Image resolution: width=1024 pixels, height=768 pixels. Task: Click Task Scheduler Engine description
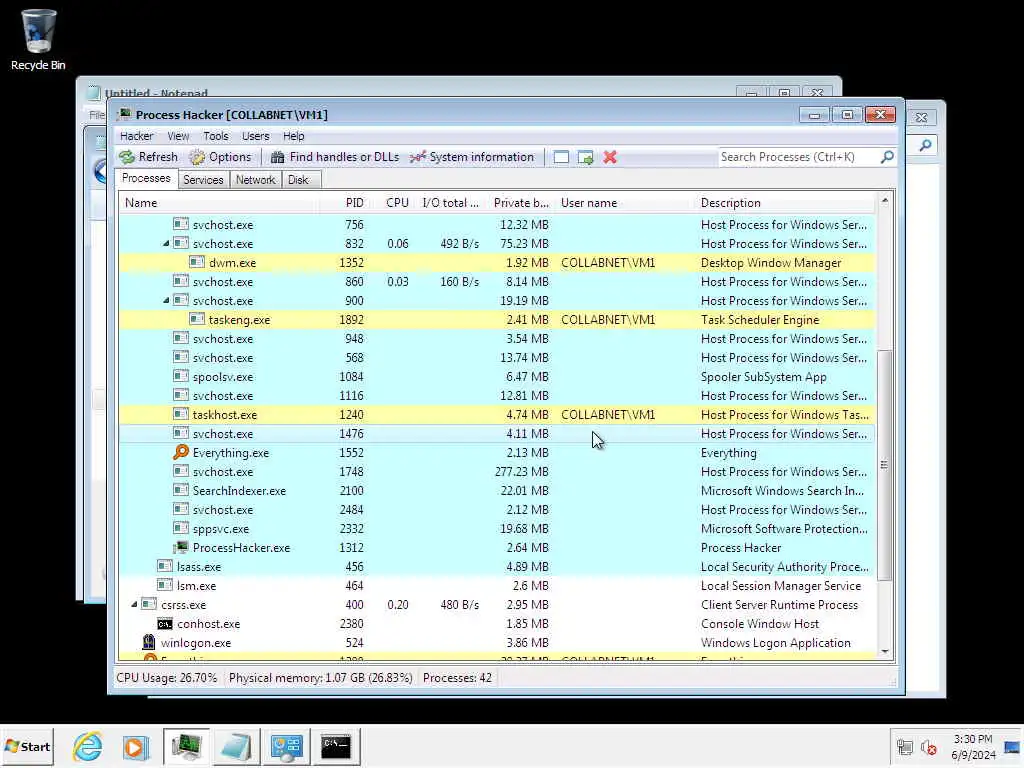click(760, 319)
